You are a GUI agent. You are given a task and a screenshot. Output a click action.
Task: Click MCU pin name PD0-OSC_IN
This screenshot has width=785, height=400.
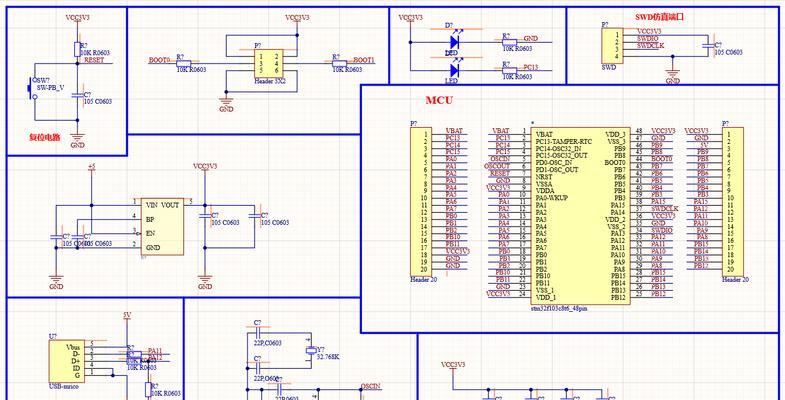(x=554, y=163)
